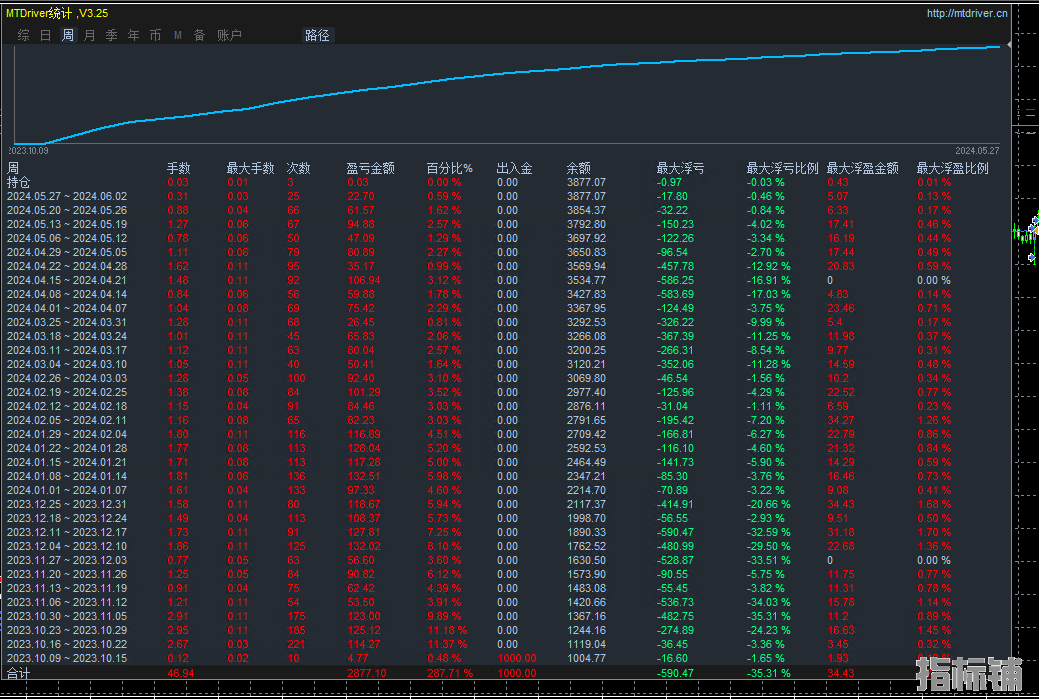
Task: Click the 最大浮亏比例 column header
Action: click(782, 169)
